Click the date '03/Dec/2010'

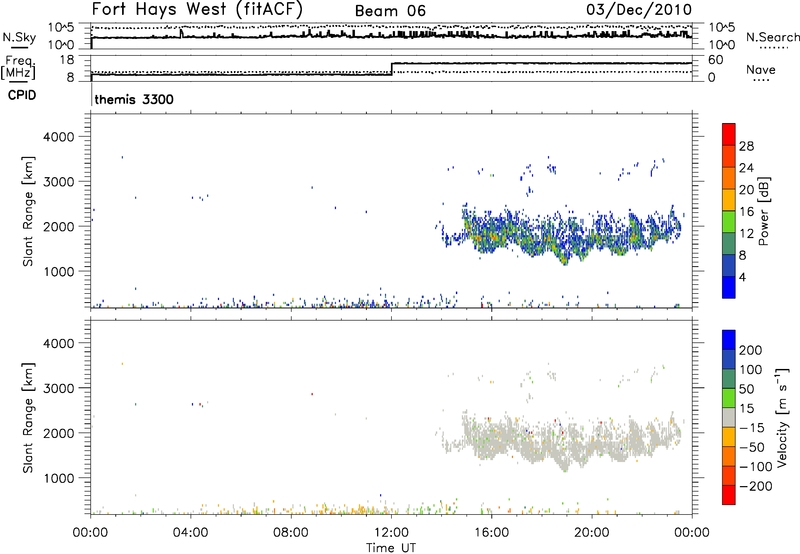[639, 9]
